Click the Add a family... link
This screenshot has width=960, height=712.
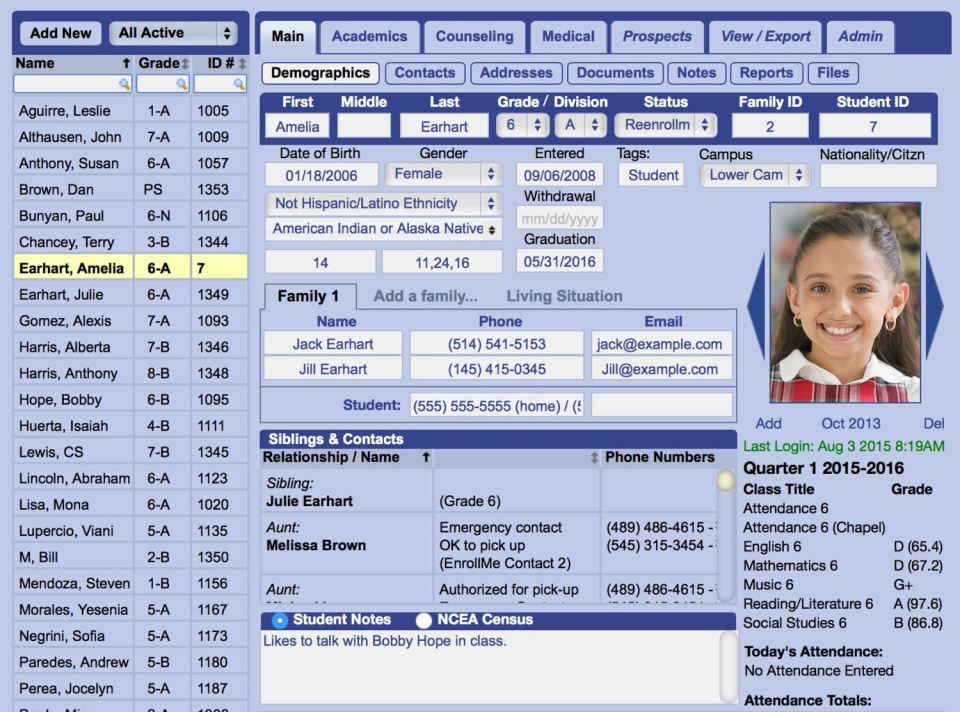pos(426,296)
